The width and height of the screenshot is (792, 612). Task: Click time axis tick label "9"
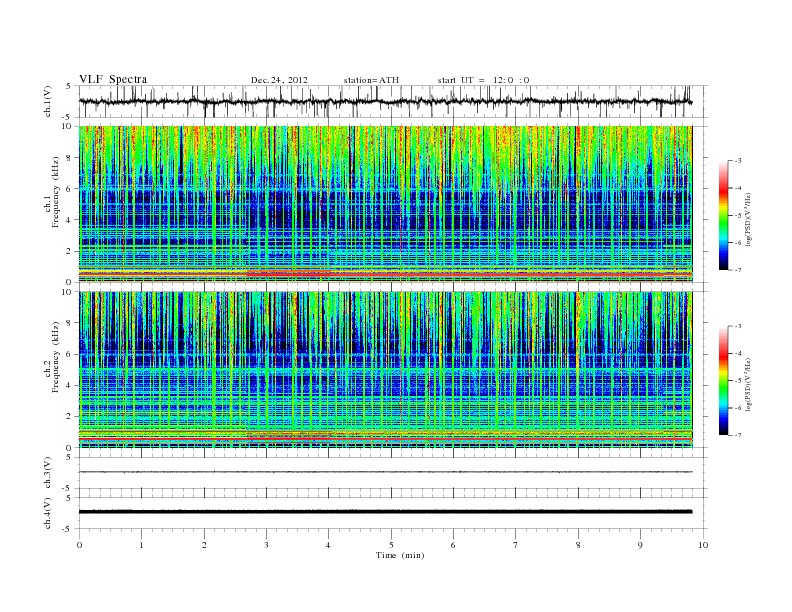(640, 545)
